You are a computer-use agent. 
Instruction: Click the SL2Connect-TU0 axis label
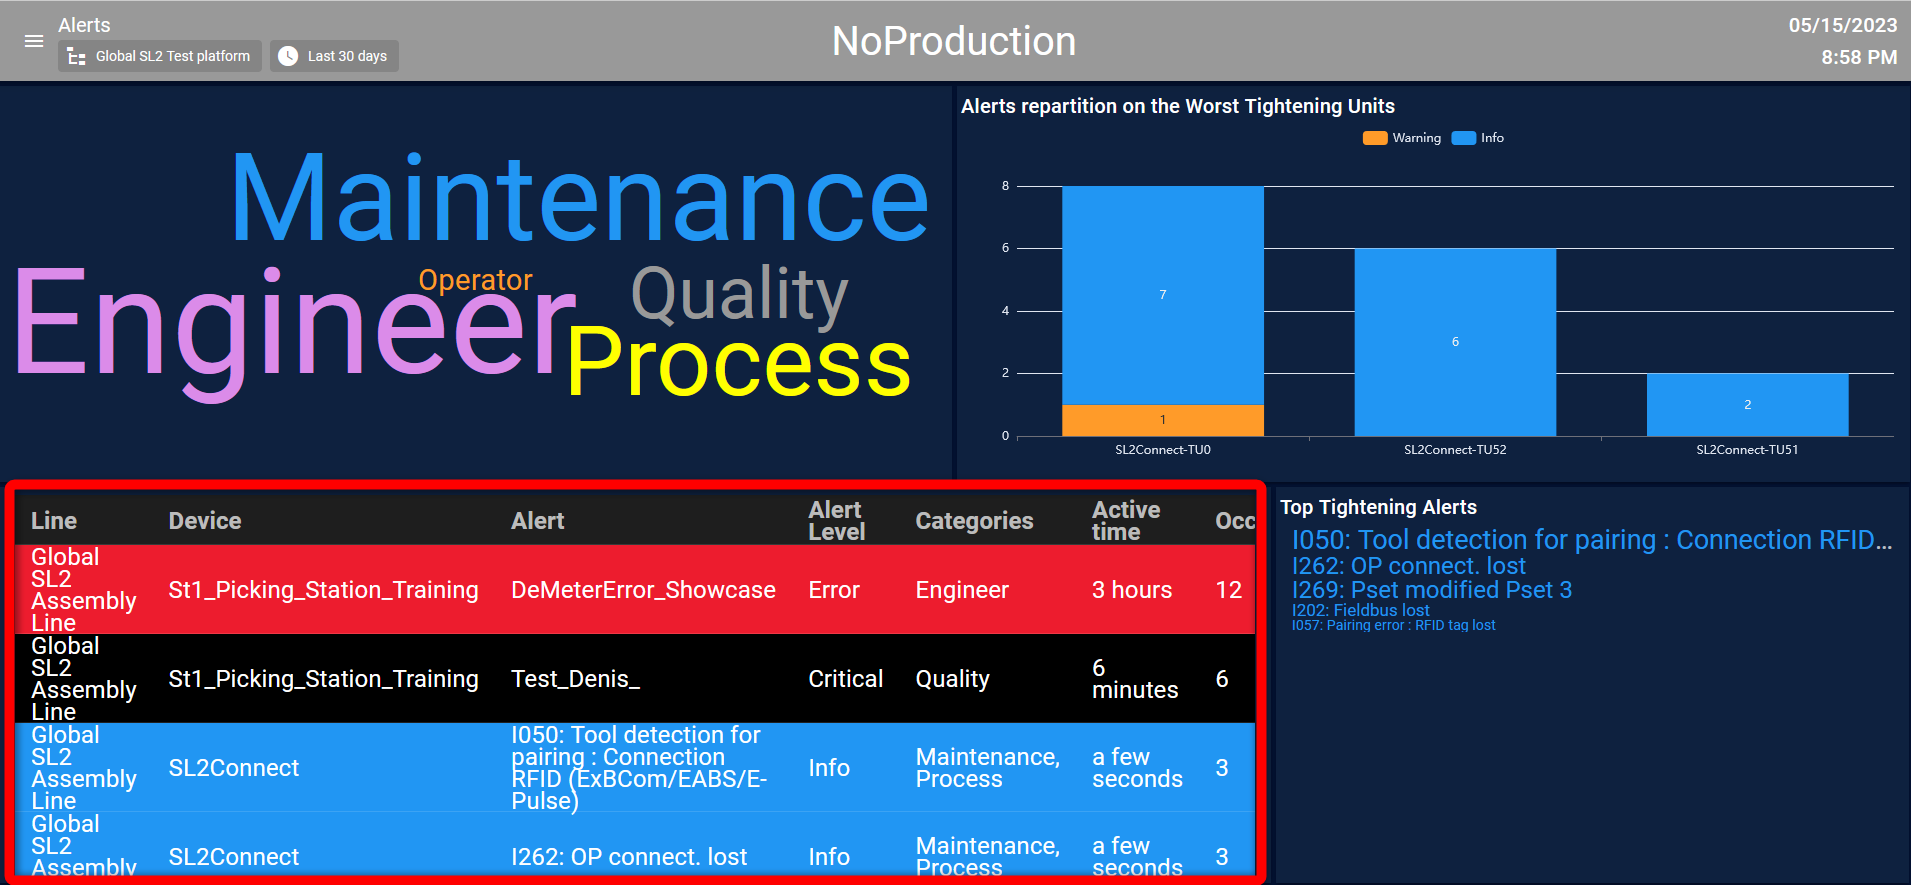tap(1163, 450)
